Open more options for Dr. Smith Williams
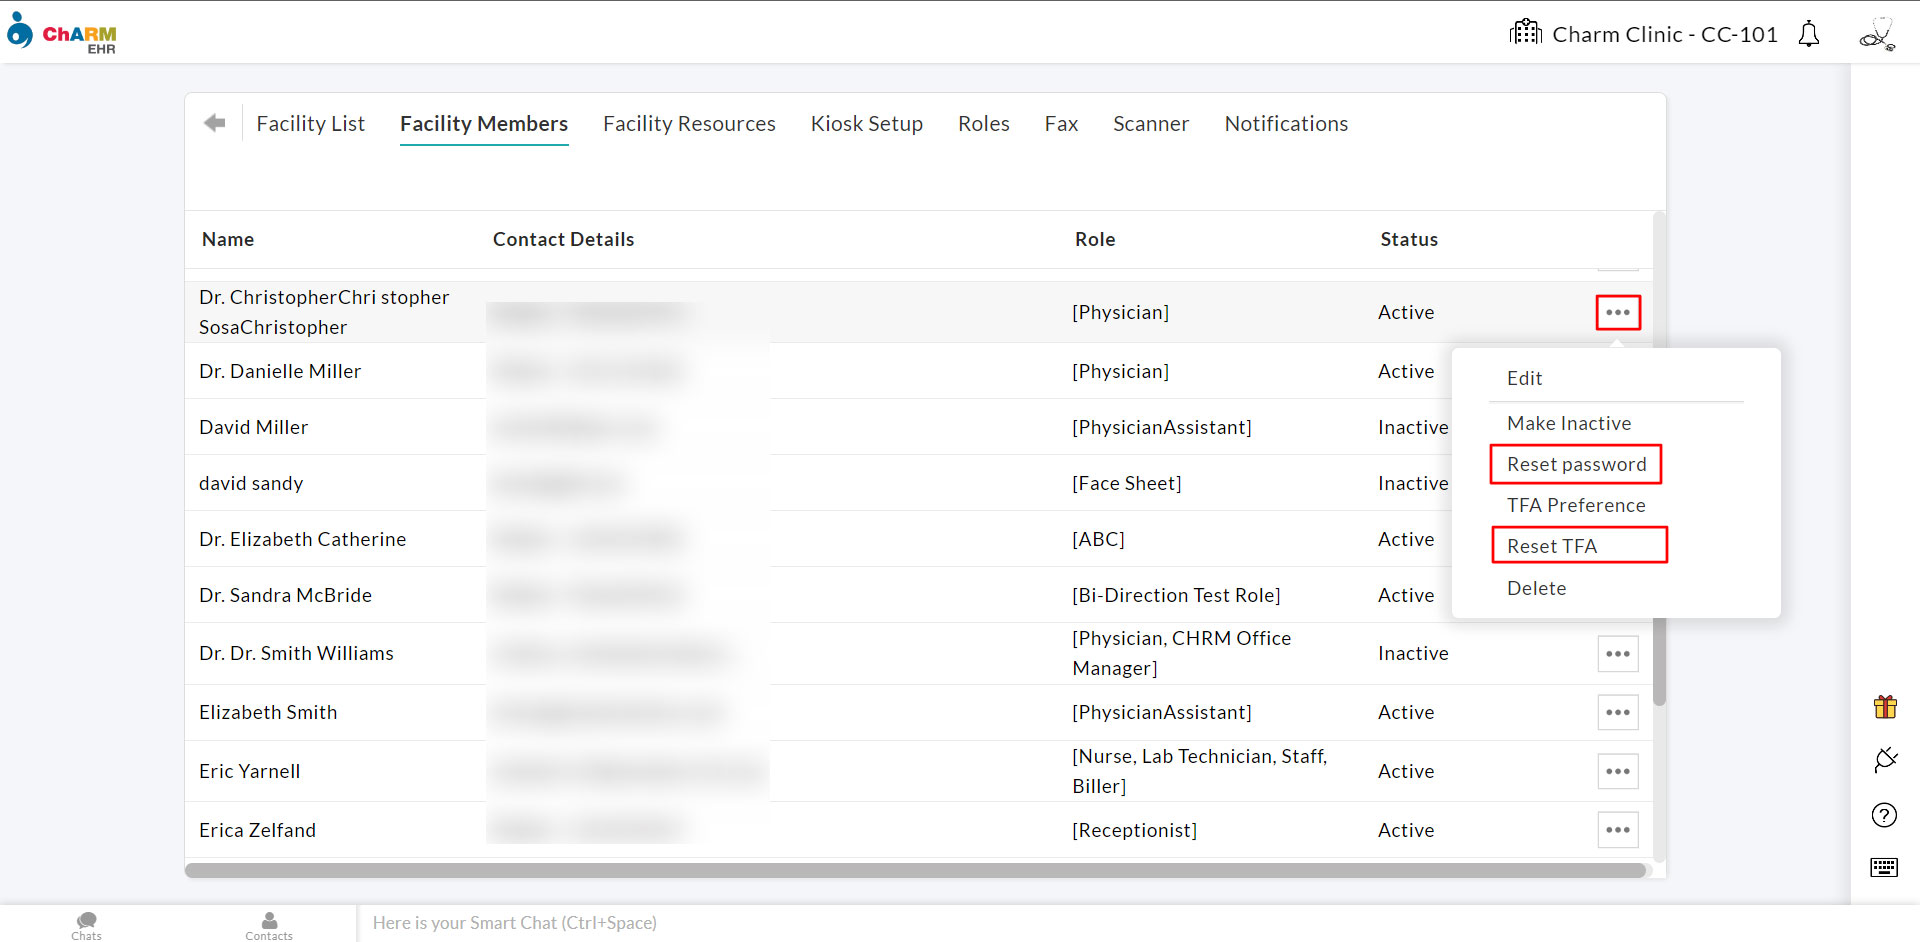This screenshot has width=1920, height=942. click(1617, 654)
